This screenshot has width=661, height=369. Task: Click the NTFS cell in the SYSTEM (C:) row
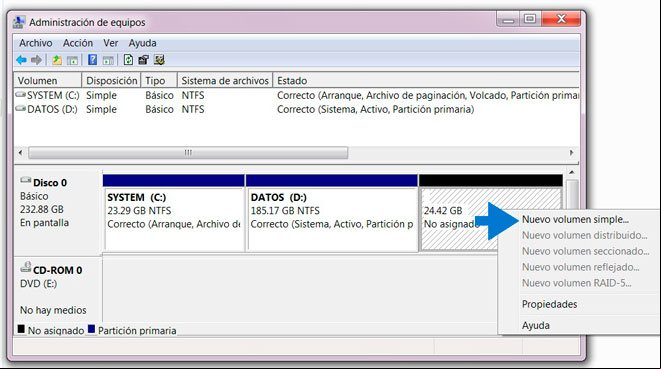pyautogui.click(x=193, y=95)
